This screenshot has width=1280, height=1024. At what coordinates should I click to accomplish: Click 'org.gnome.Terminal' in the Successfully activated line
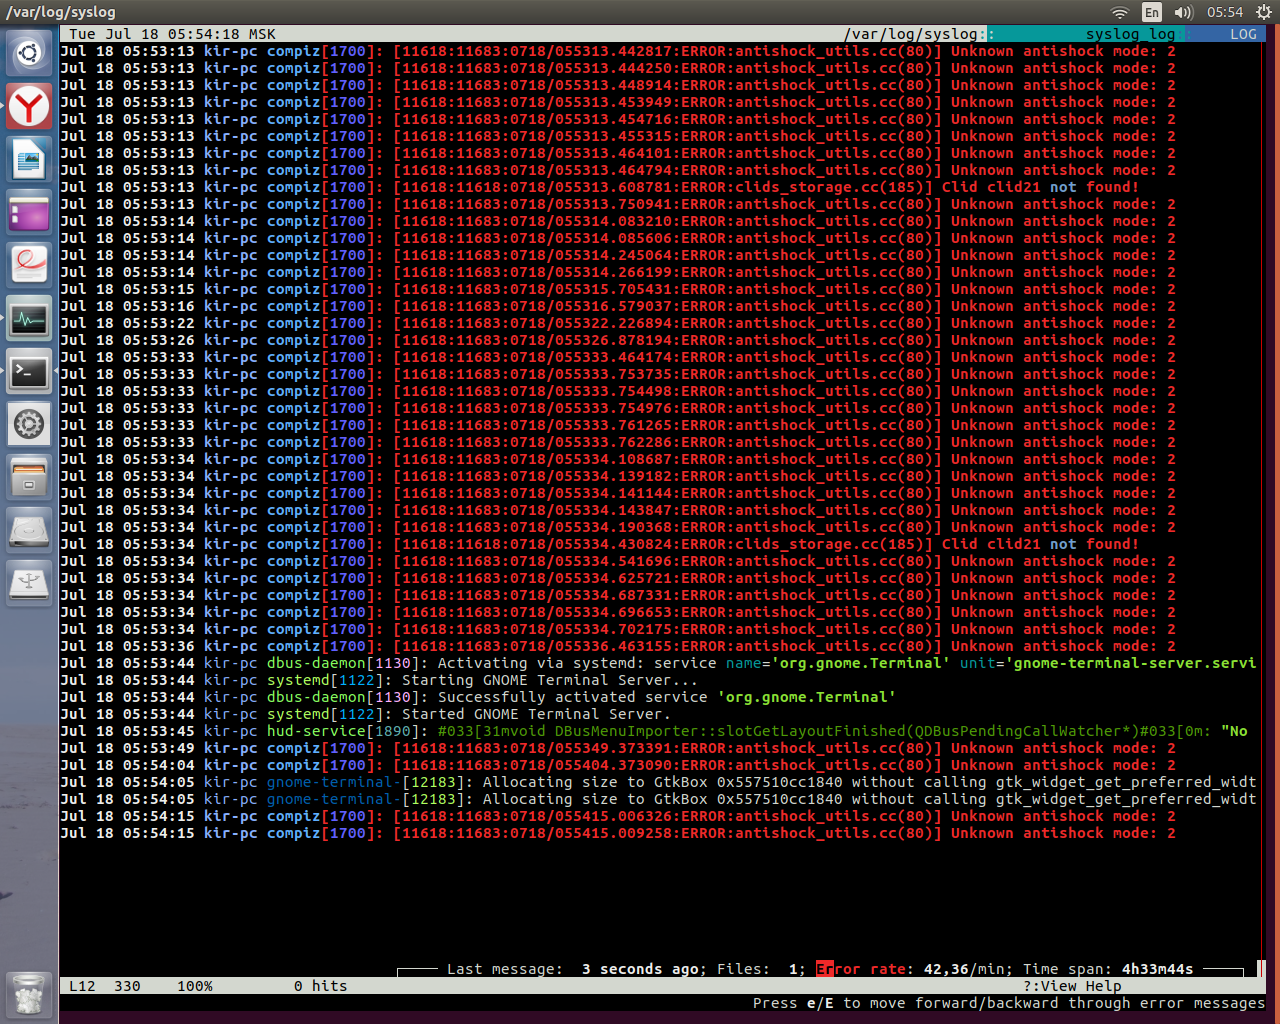807,697
